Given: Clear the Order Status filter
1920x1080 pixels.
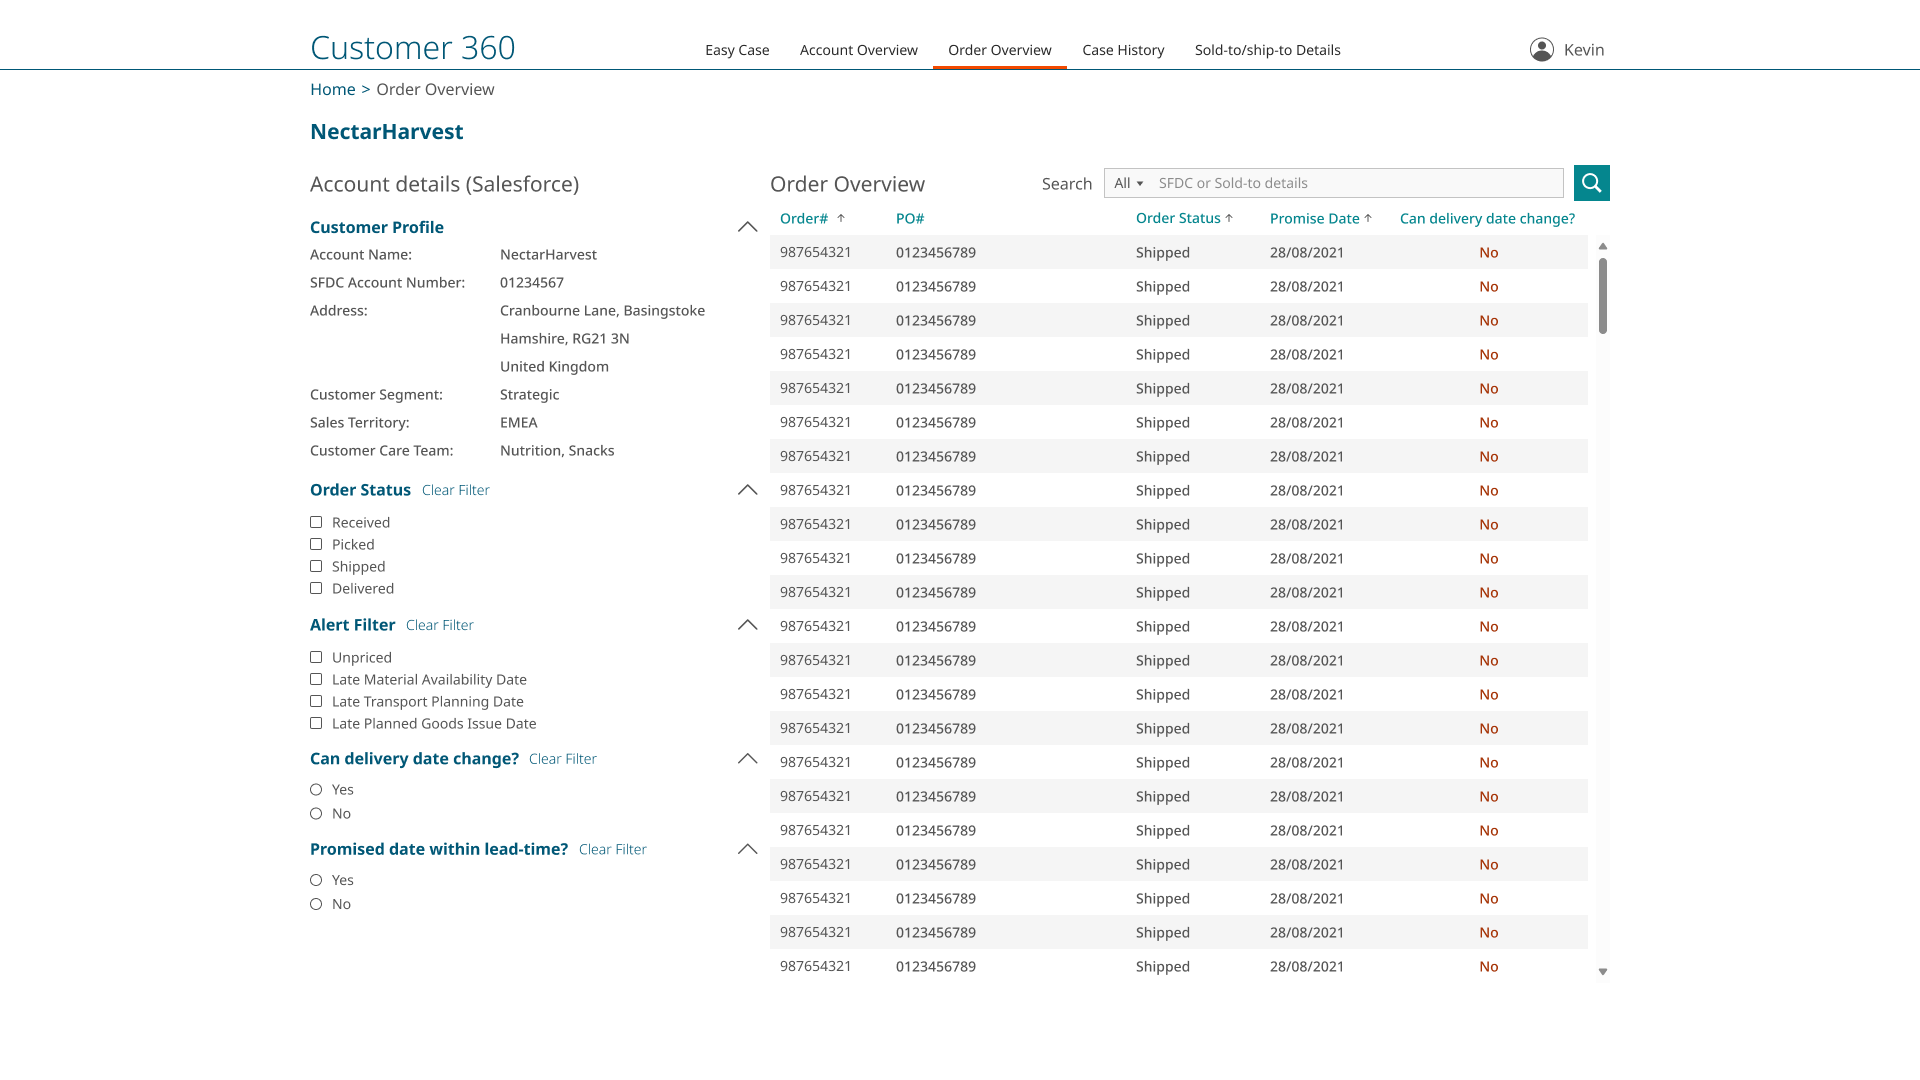Looking at the screenshot, I should (455, 489).
